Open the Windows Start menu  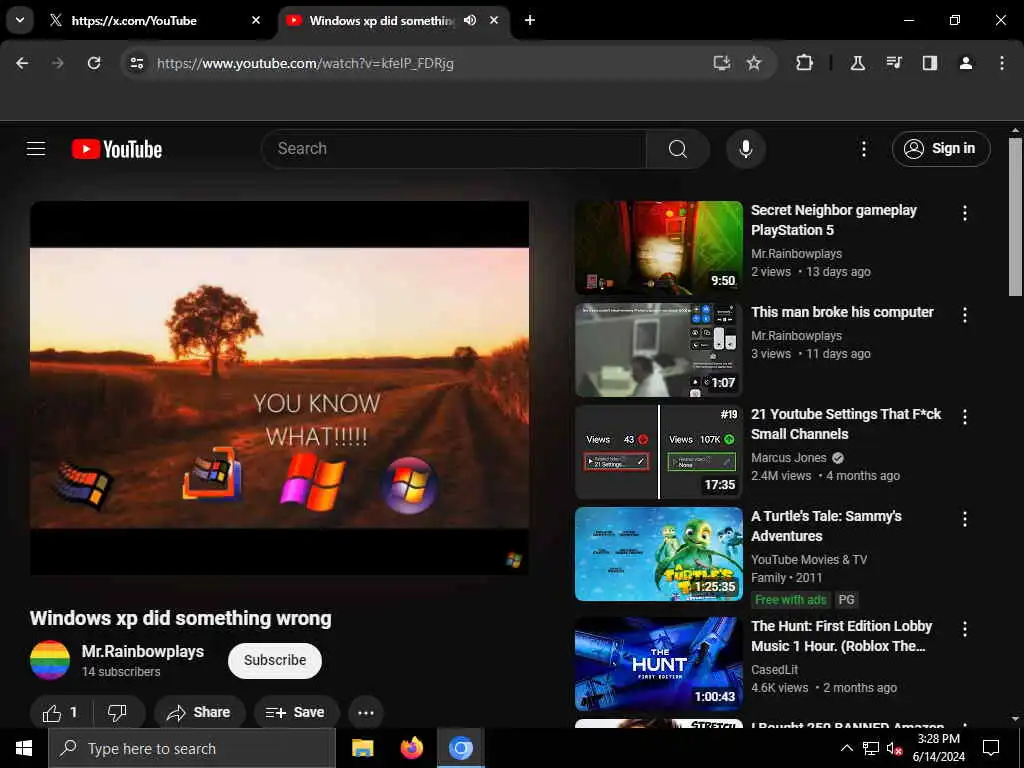click(24, 748)
